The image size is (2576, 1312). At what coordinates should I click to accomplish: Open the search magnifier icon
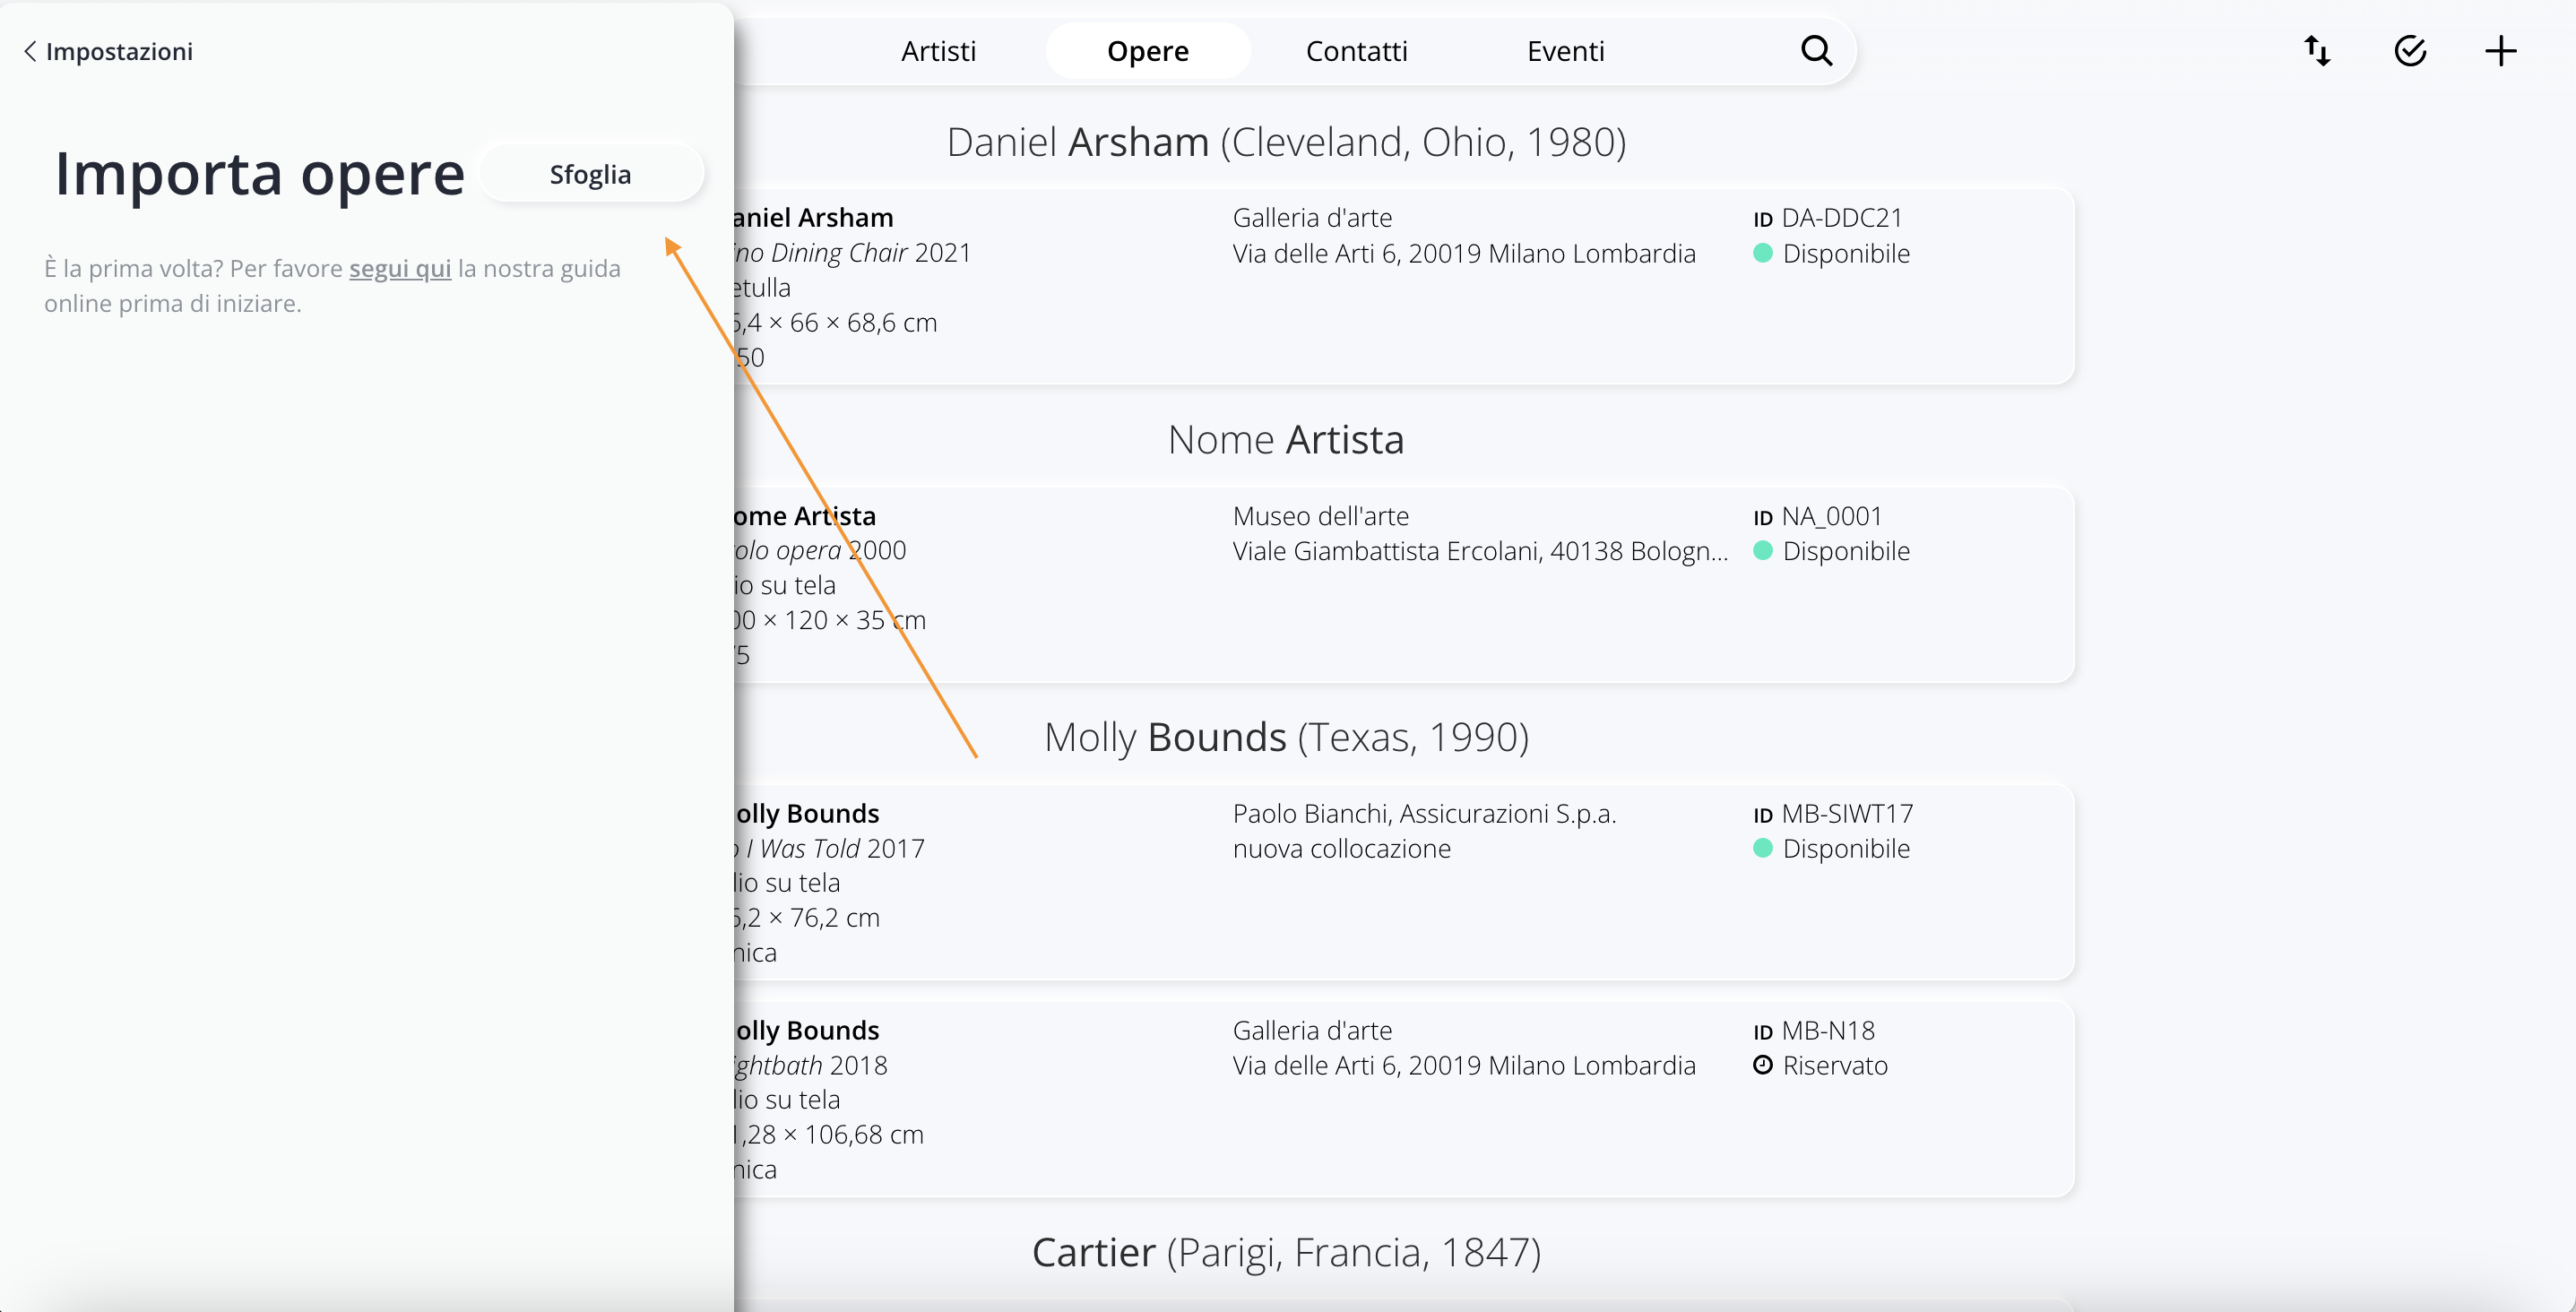pyautogui.click(x=1816, y=50)
